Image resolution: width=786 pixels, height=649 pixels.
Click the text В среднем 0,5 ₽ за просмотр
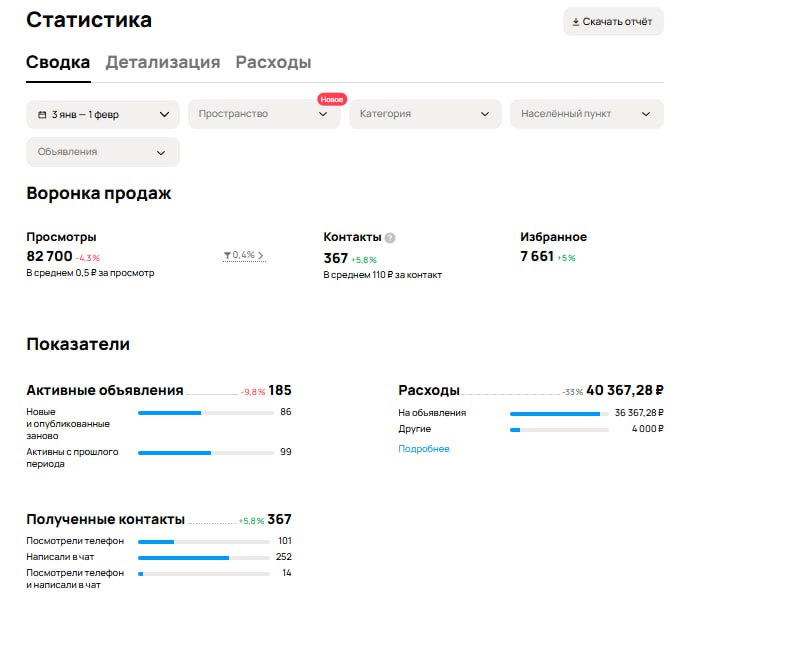(90, 273)
